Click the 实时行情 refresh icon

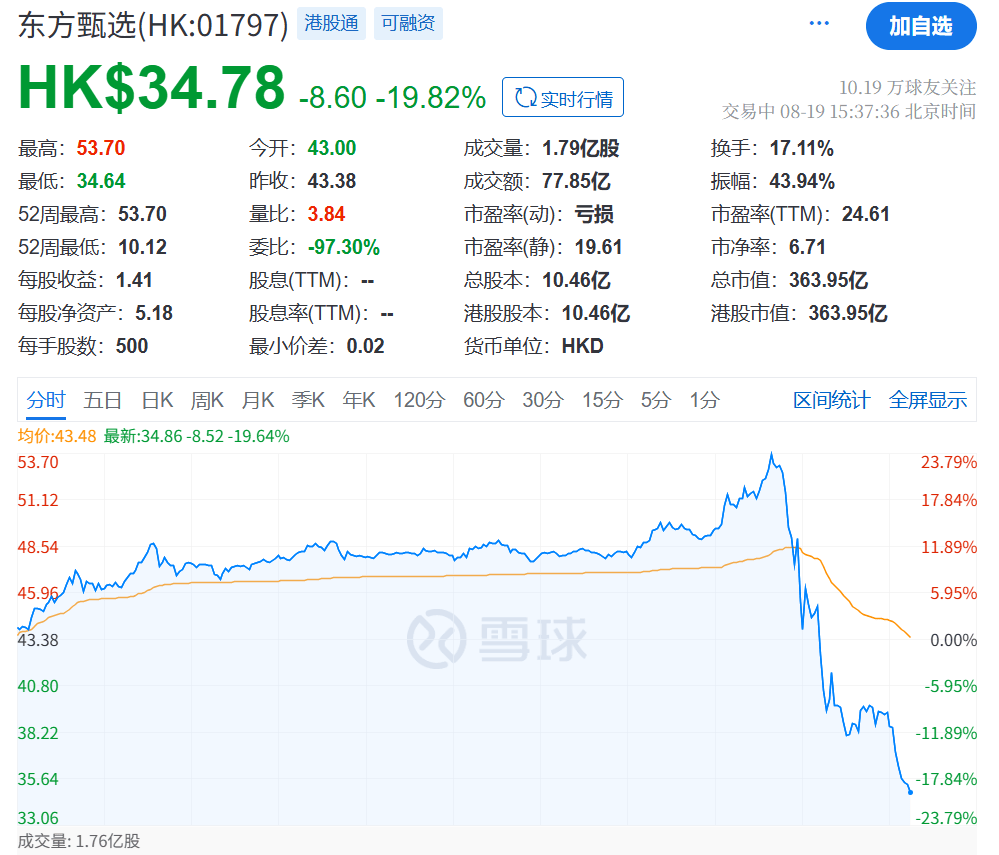pos(562,97)
